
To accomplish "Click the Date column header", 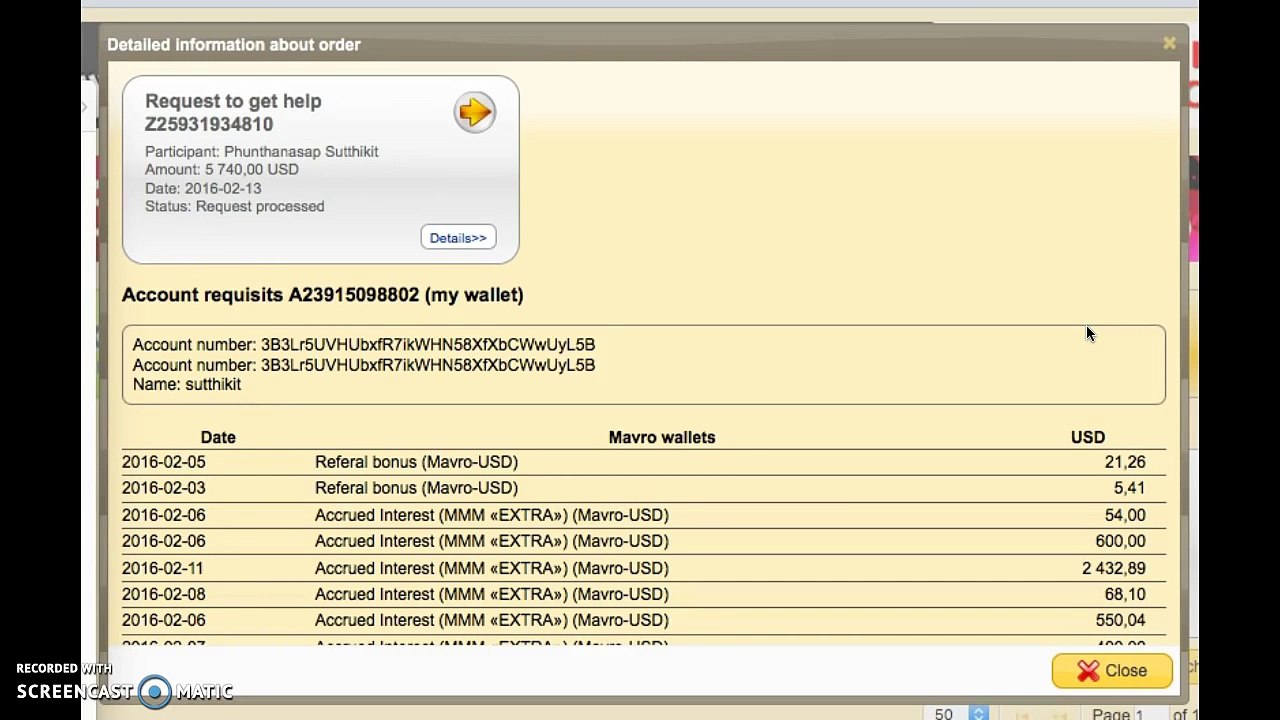I will pos(218,437).
